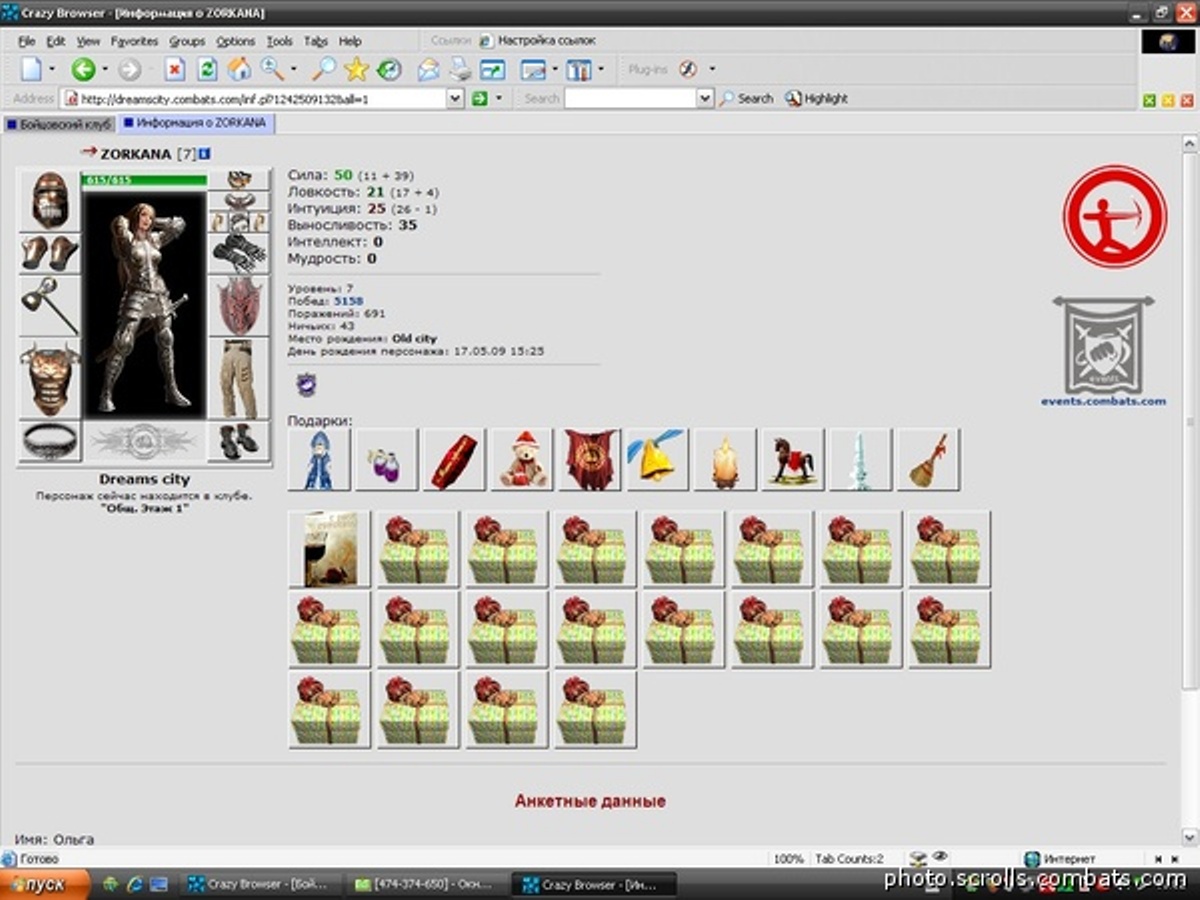Screen dimensions: 1200x900
Task: Click the hammer weapon slot
Action: (x=49, y=306)
